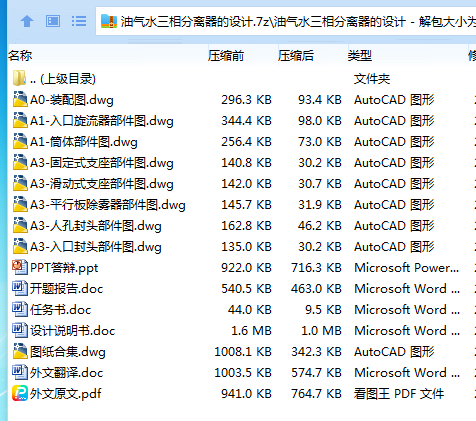Click the archive icon in the path bar
The height and width of the screenshot is (421, 476).
(x=109, y=21)
